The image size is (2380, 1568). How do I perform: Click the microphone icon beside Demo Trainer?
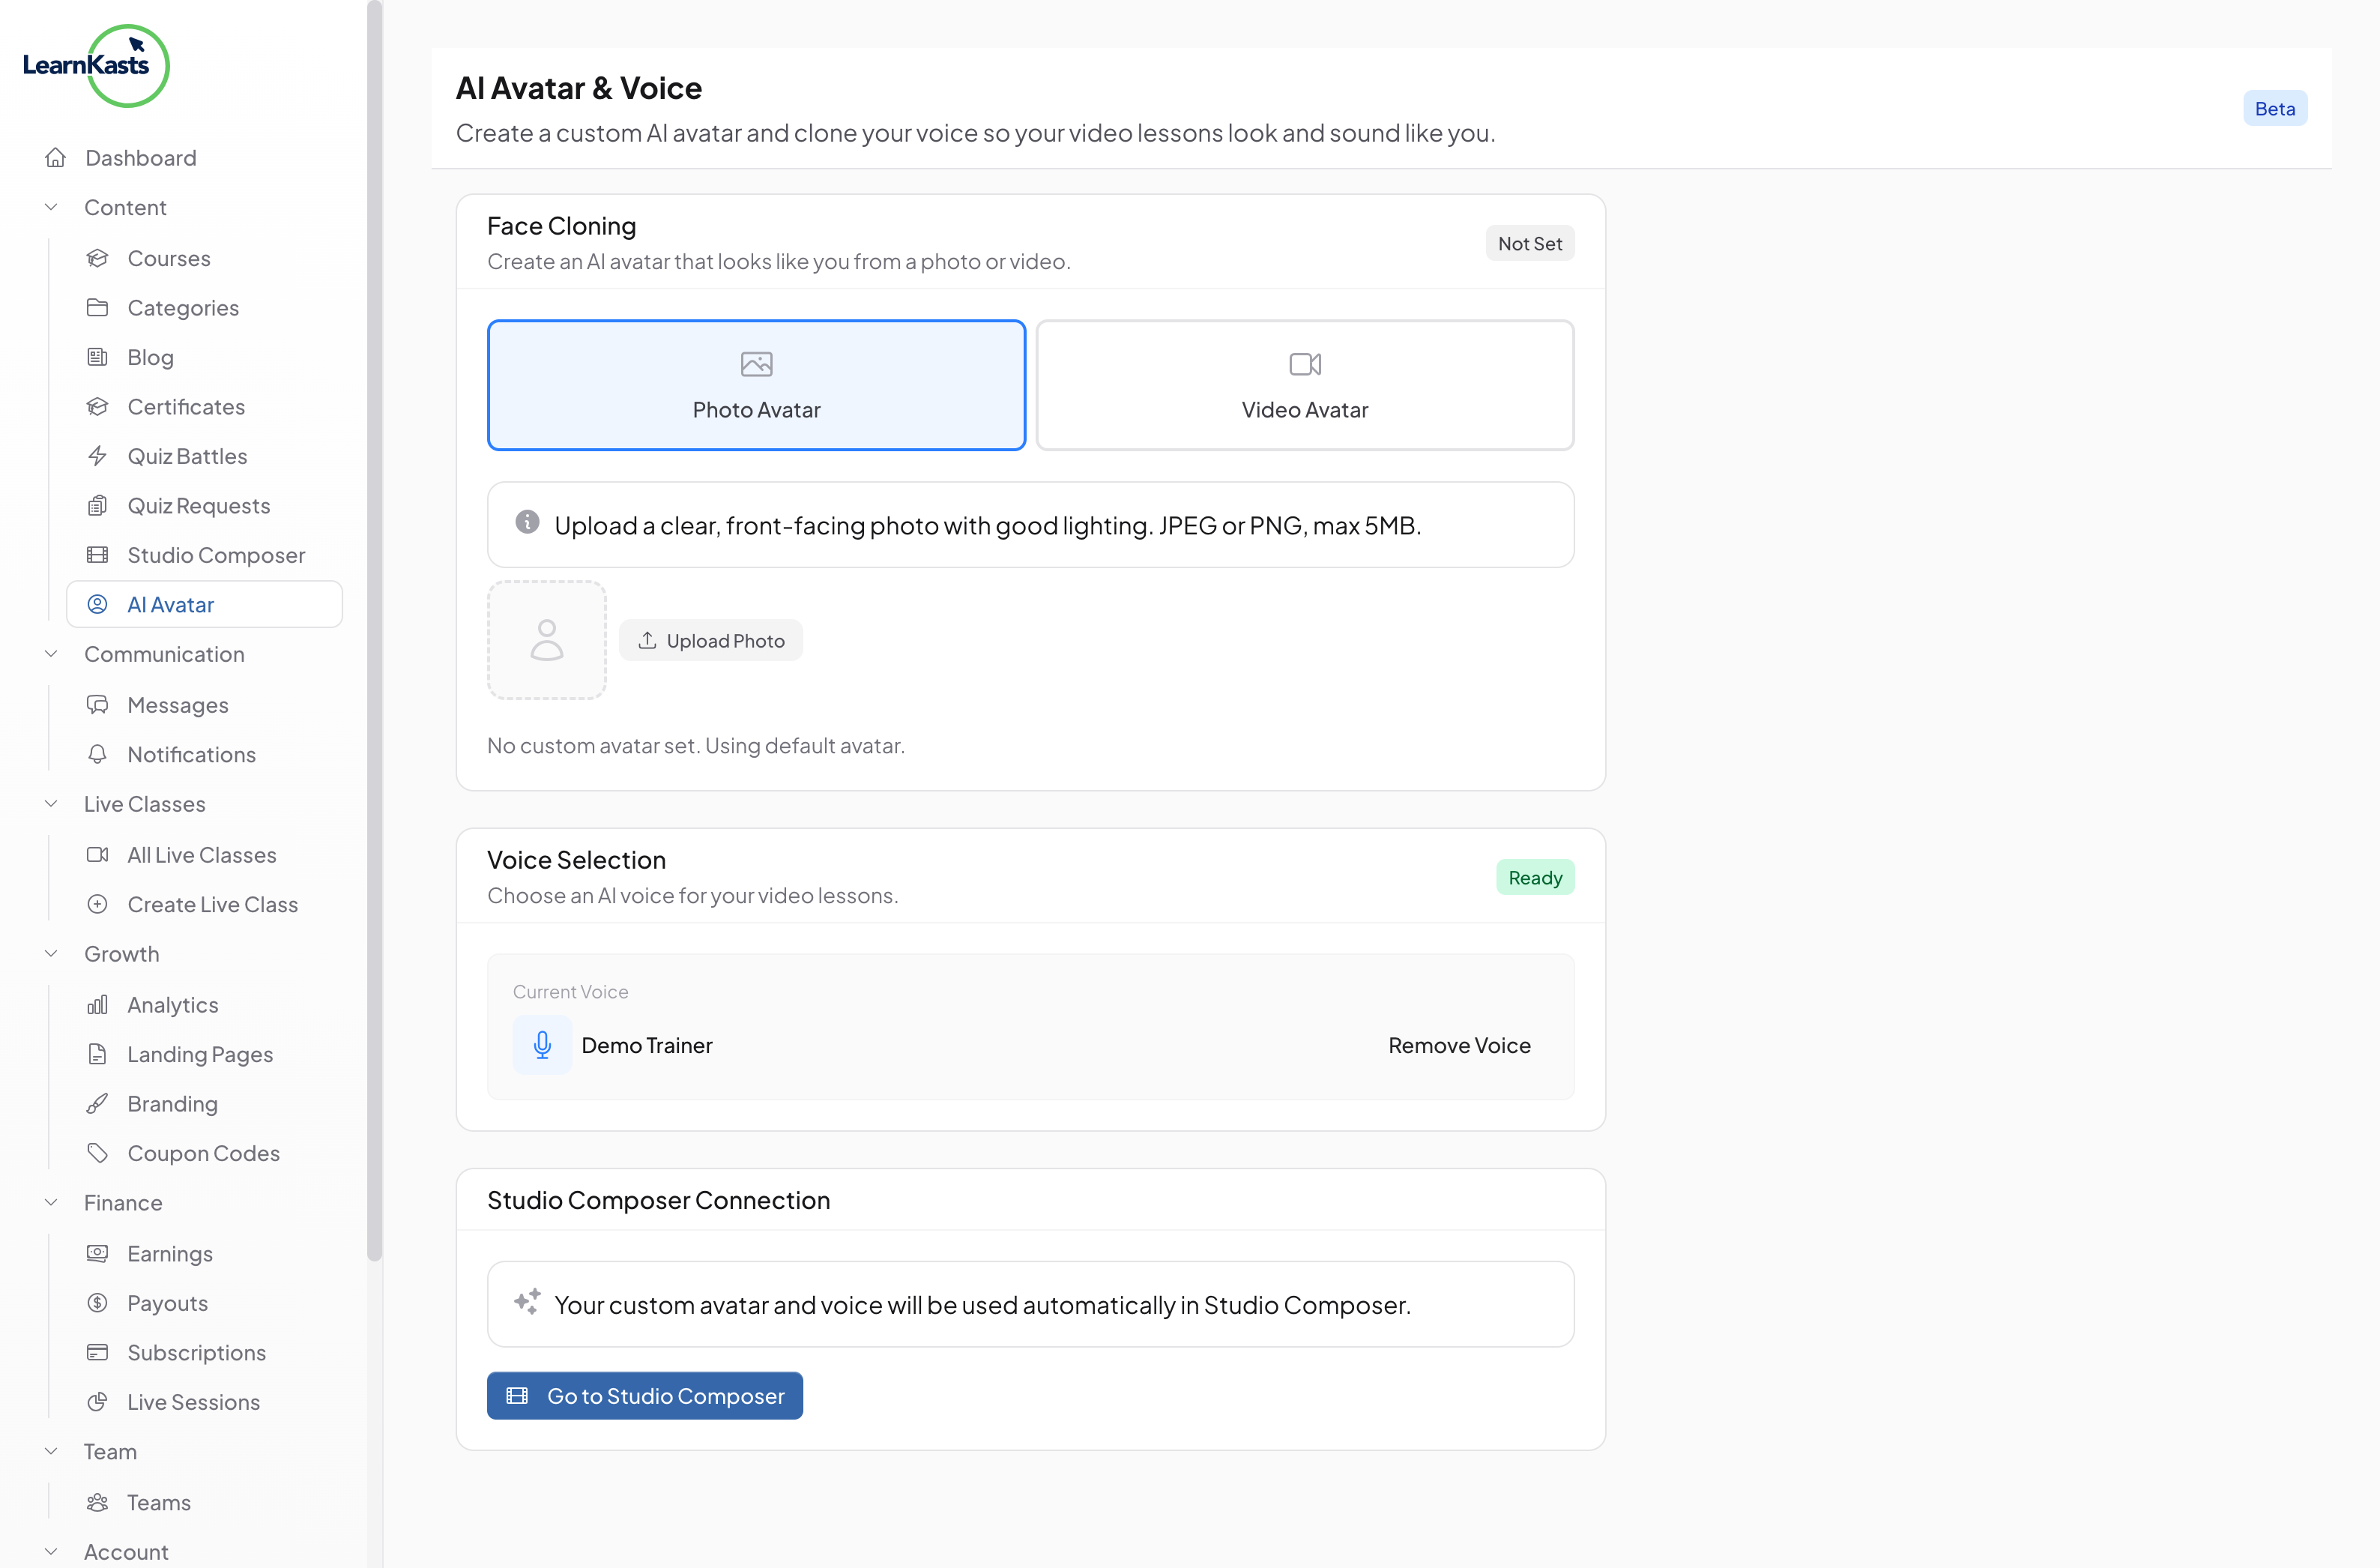(x=542, y=1045)
